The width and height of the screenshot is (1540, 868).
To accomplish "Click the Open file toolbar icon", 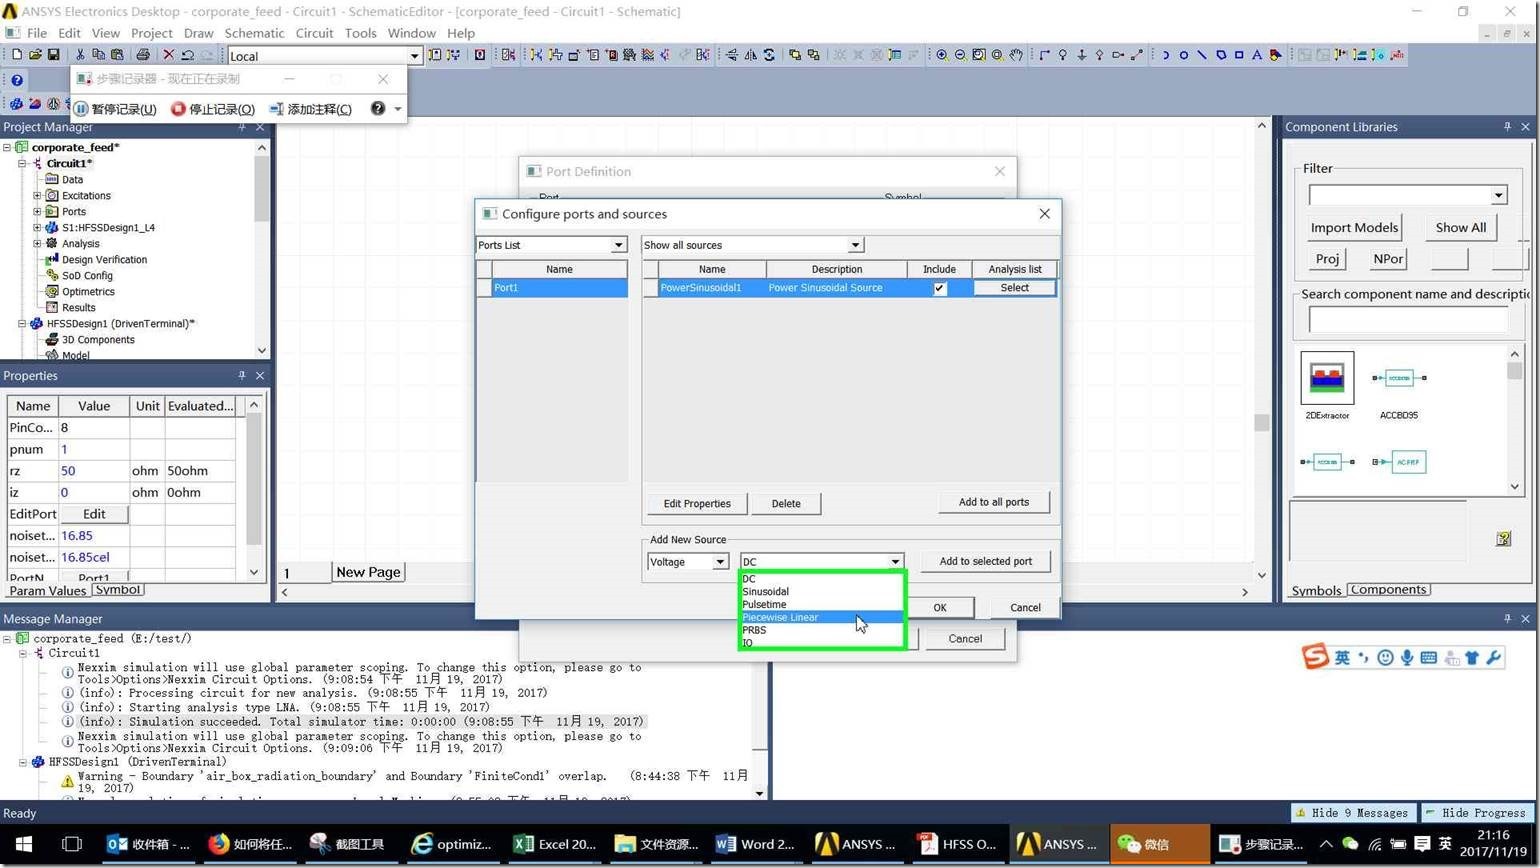I will [x=35, y=55].
